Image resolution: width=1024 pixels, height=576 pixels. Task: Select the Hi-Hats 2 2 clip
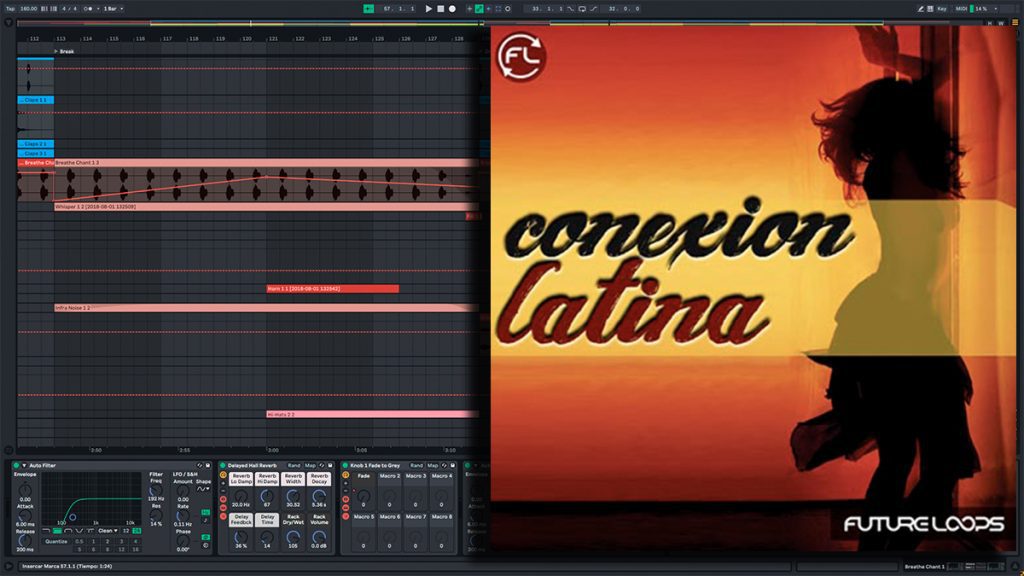click(372, 414)
